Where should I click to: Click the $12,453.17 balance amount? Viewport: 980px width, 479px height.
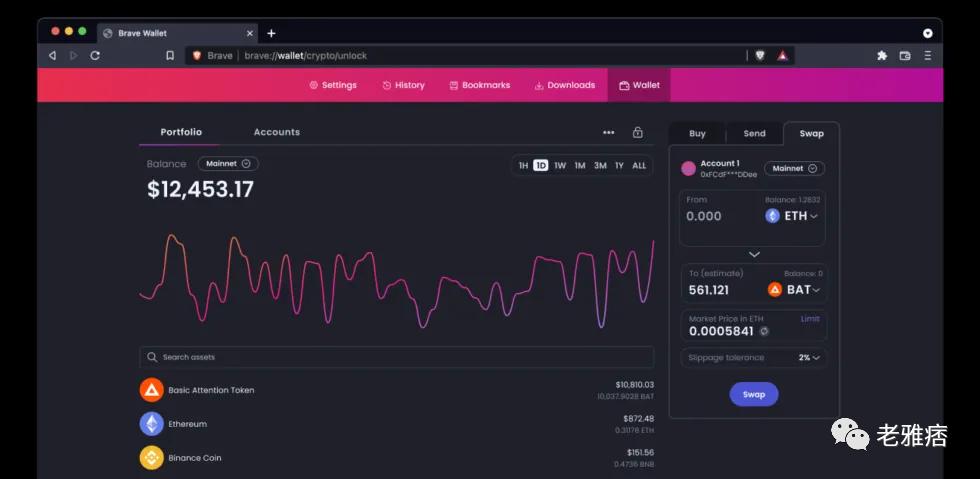pos(200,189)
